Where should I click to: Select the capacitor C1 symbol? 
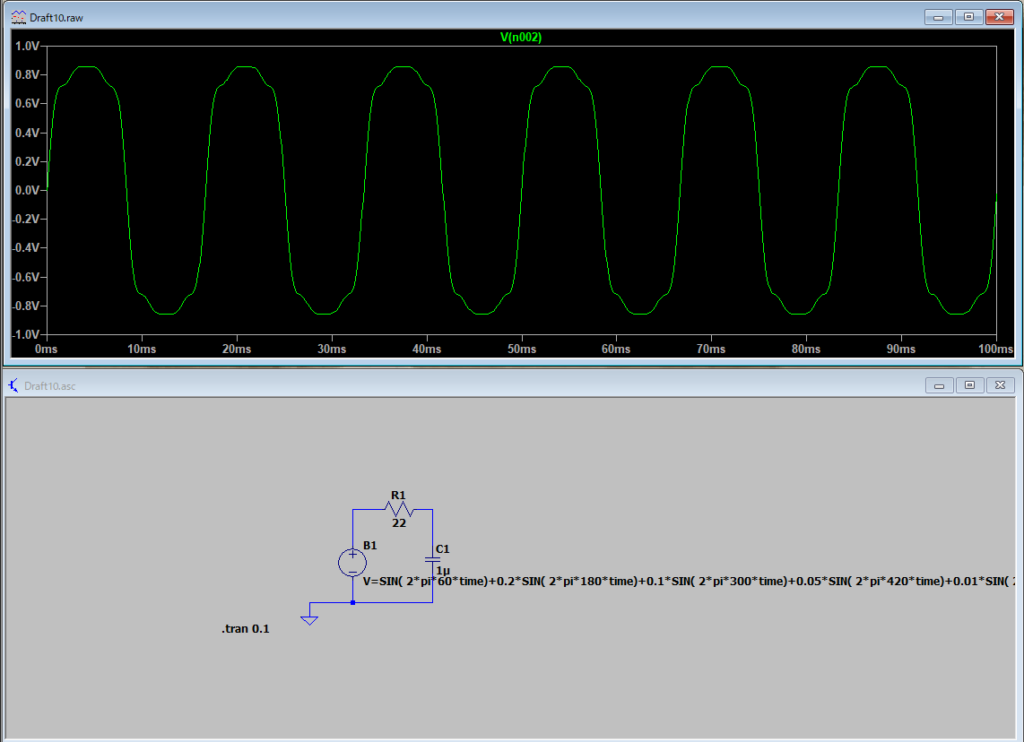coord(432,560)
